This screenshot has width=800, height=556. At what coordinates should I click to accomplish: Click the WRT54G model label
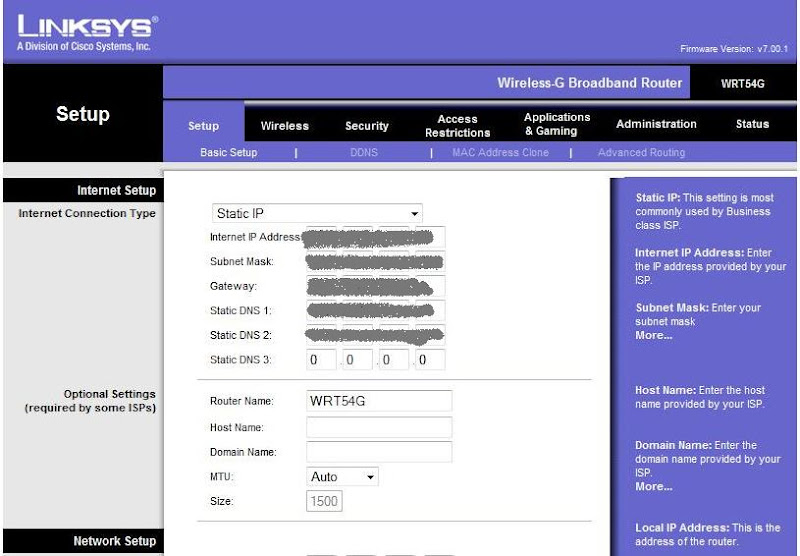[x=742, y=84]
